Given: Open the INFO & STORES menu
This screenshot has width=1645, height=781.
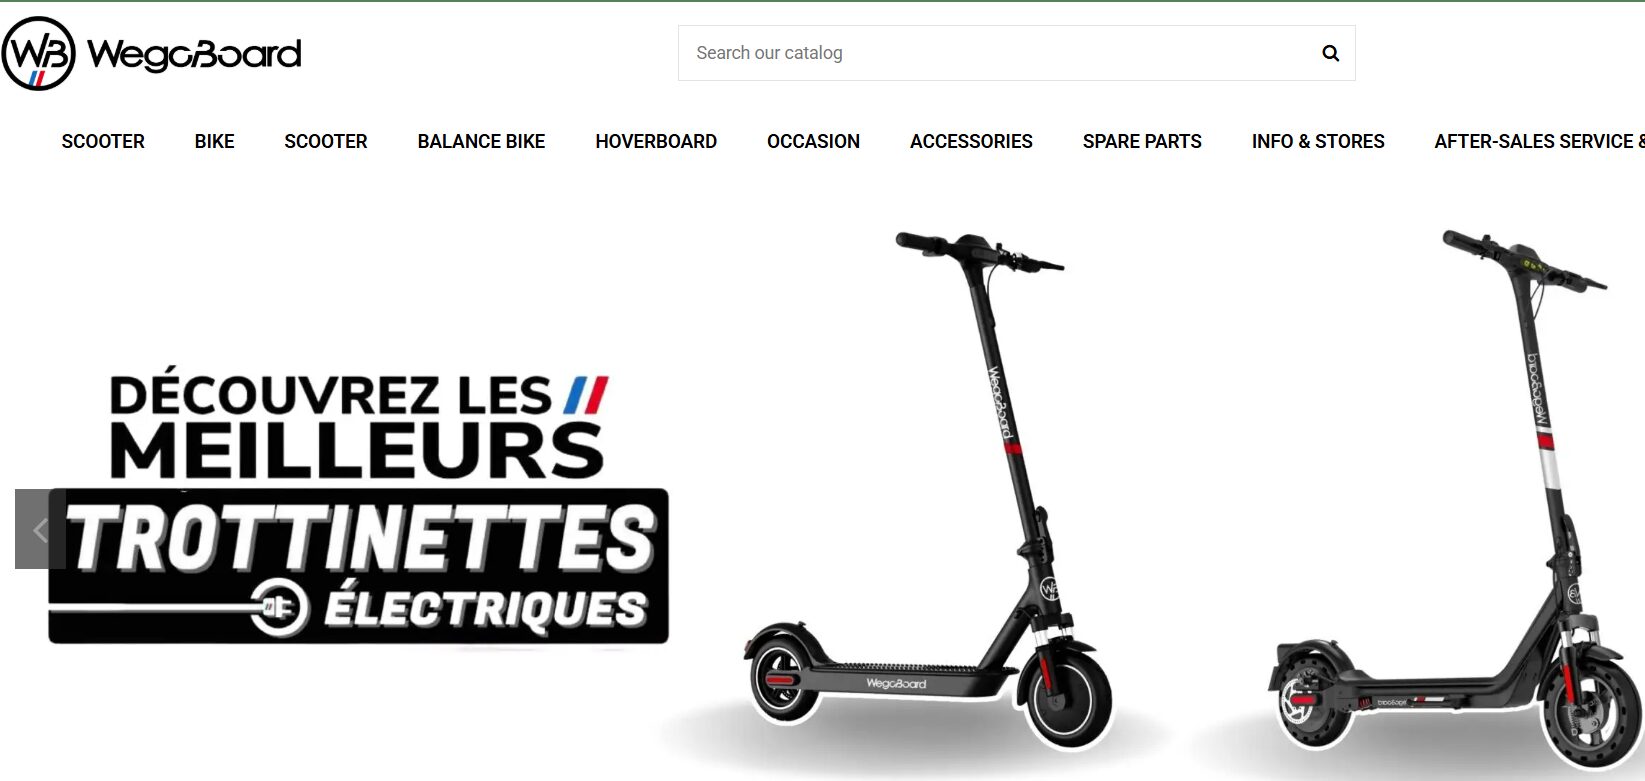Looking at the screenshot, I should 1318,141.
